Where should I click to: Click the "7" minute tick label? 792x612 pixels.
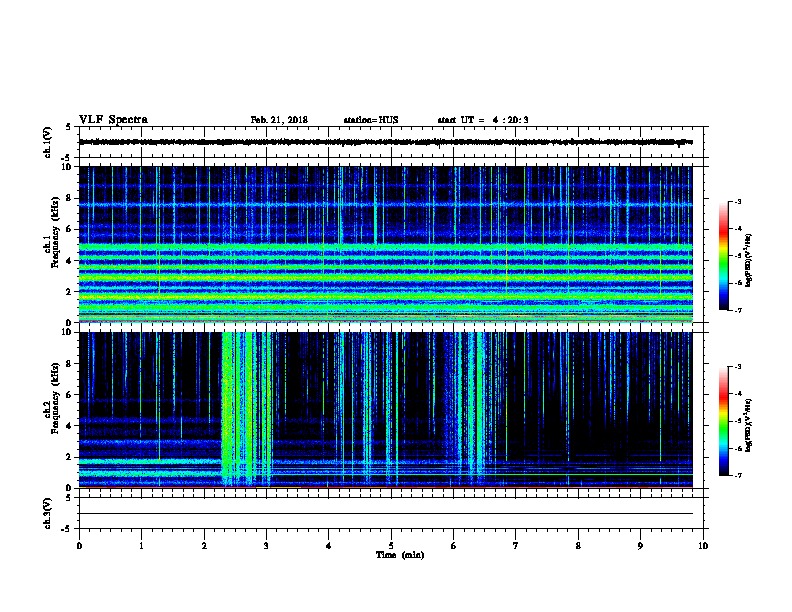pyautogui.click(x=516, y=546)
